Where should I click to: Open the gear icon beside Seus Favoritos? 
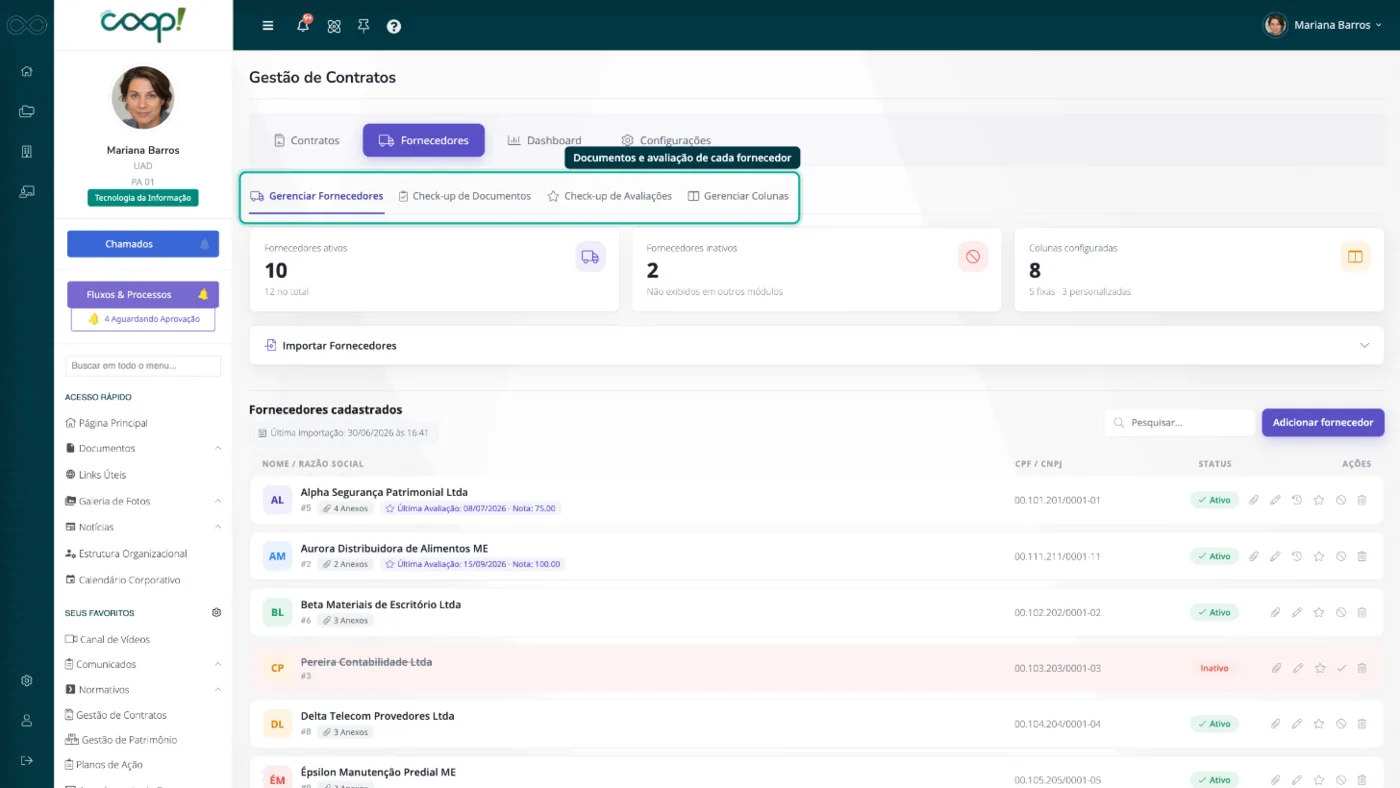point(216,613)
